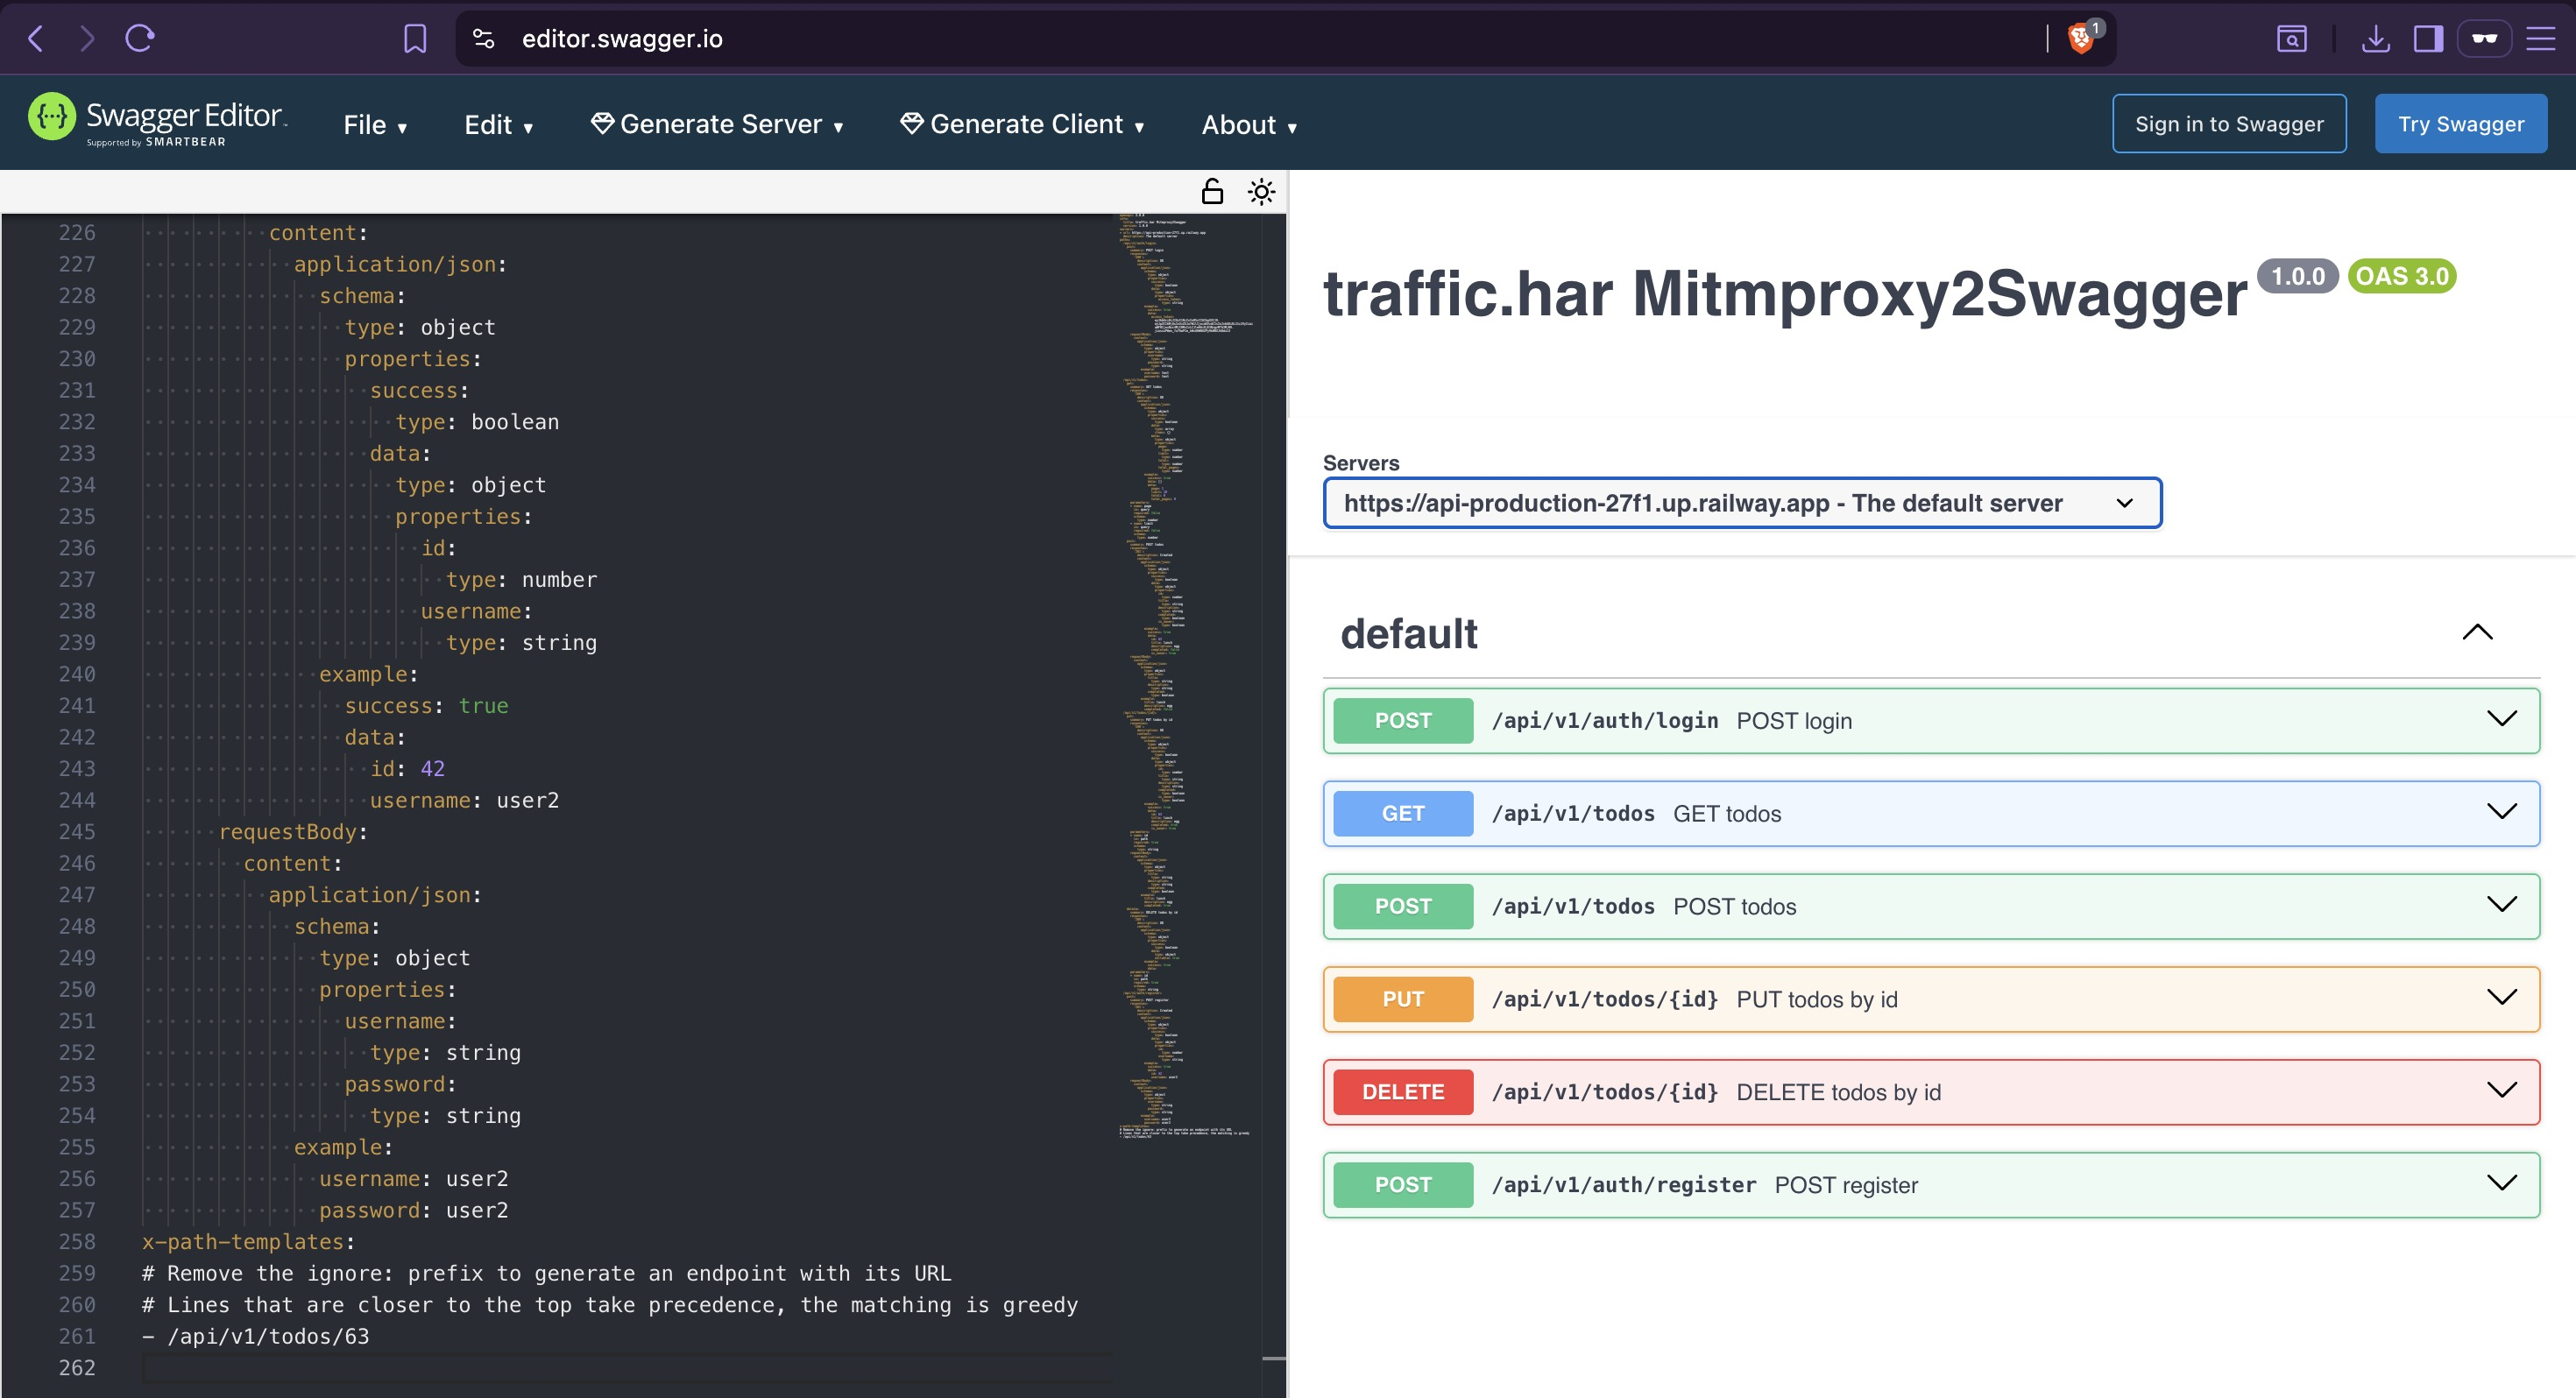Viewport: 2576px width, 1398px height.
Task: Expand the GET /api/v1/todos operation chevron
Action: coord(2501,812)
